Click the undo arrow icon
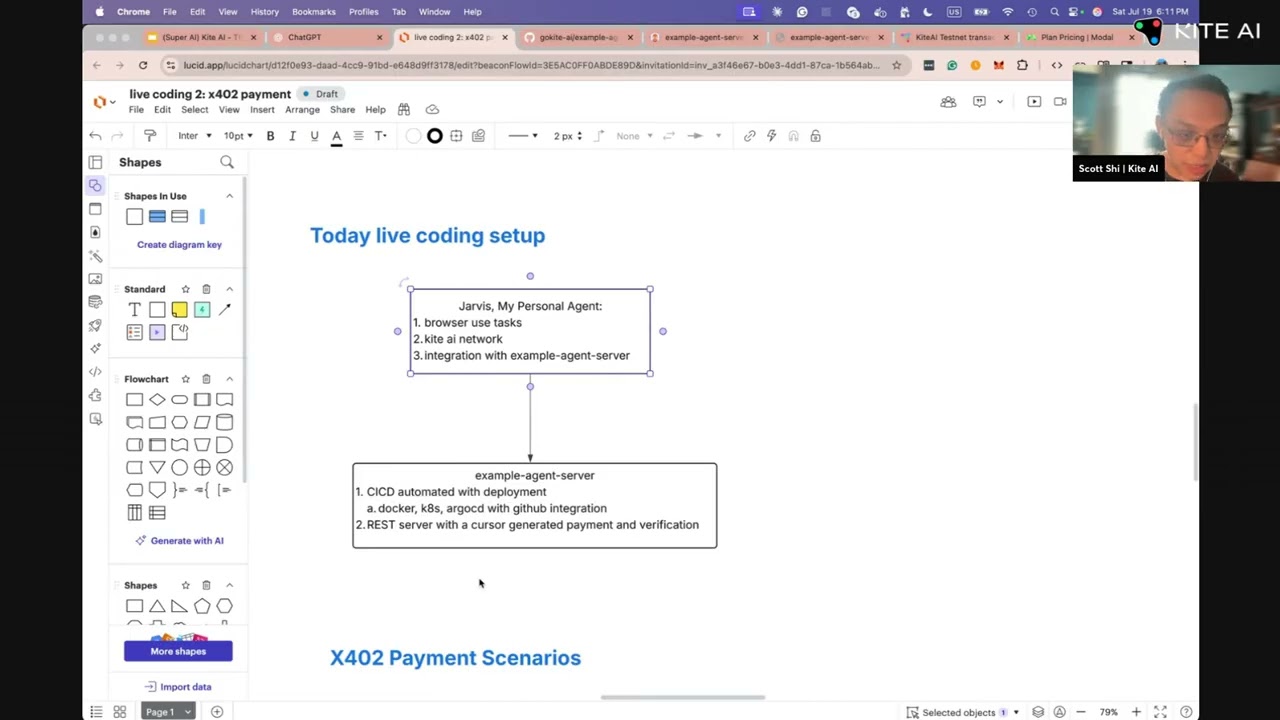 click(x=95, y=135)
